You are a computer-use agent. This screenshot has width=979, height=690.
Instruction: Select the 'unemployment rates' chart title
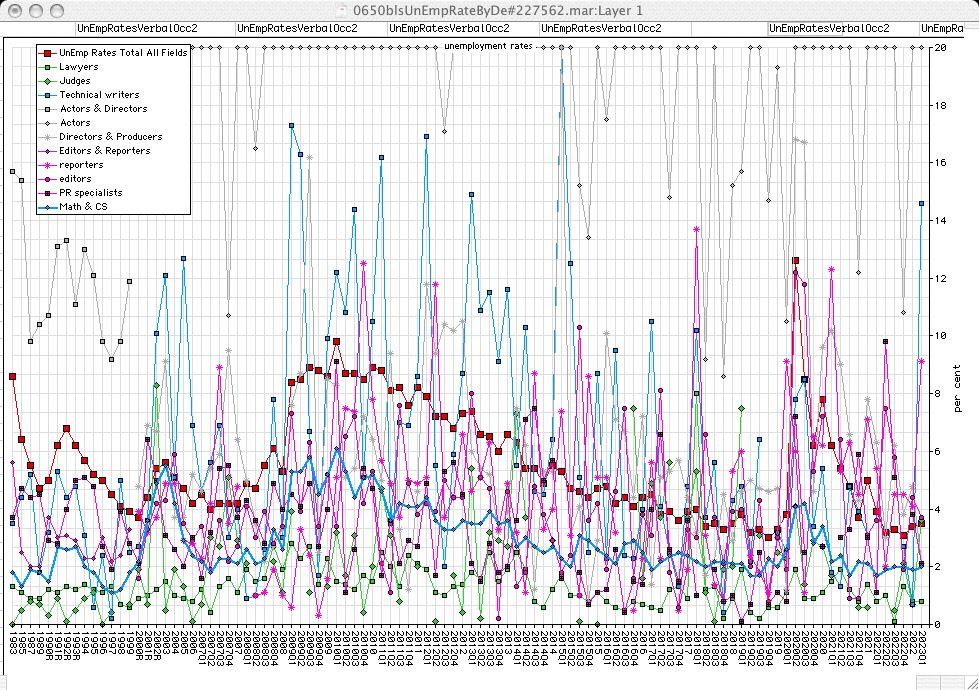488,46
